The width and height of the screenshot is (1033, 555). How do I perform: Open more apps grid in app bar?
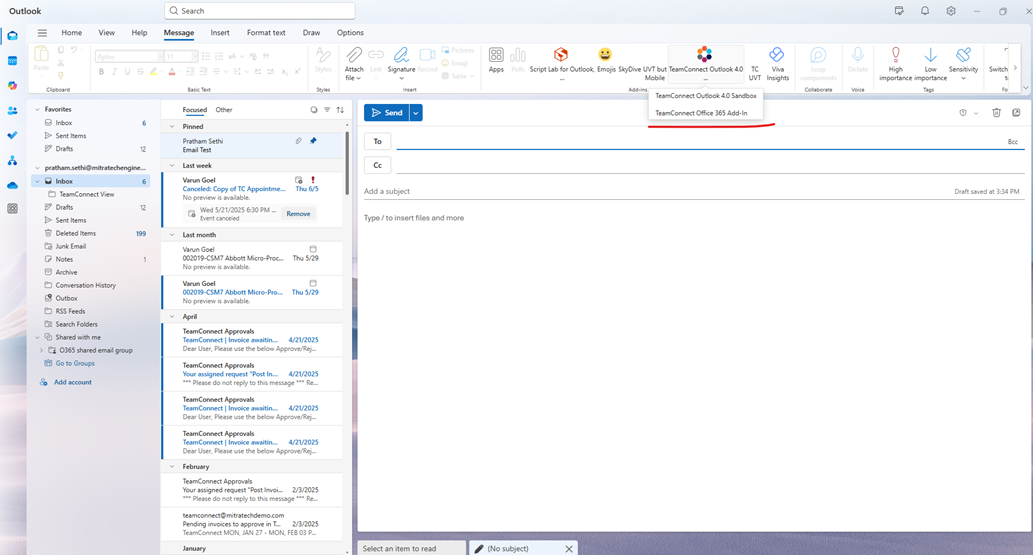tap(13, 208)
